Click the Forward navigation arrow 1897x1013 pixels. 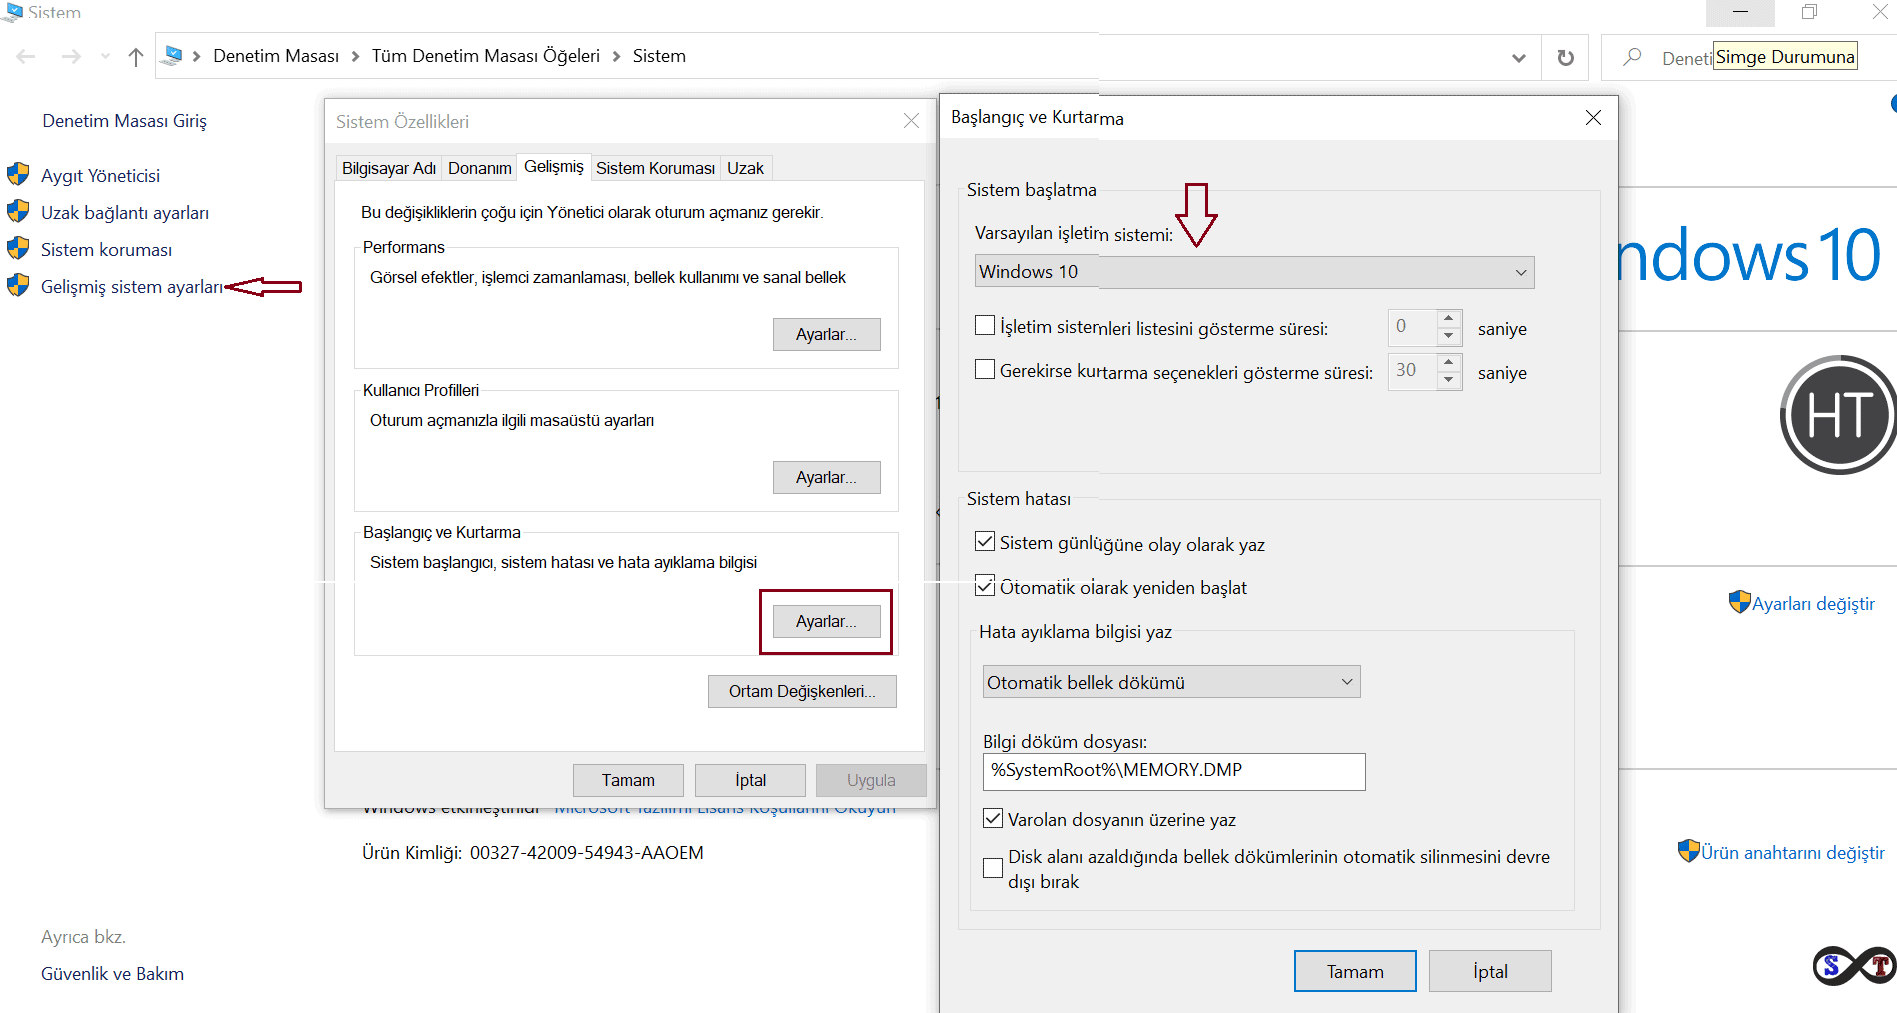pos(71,57)
